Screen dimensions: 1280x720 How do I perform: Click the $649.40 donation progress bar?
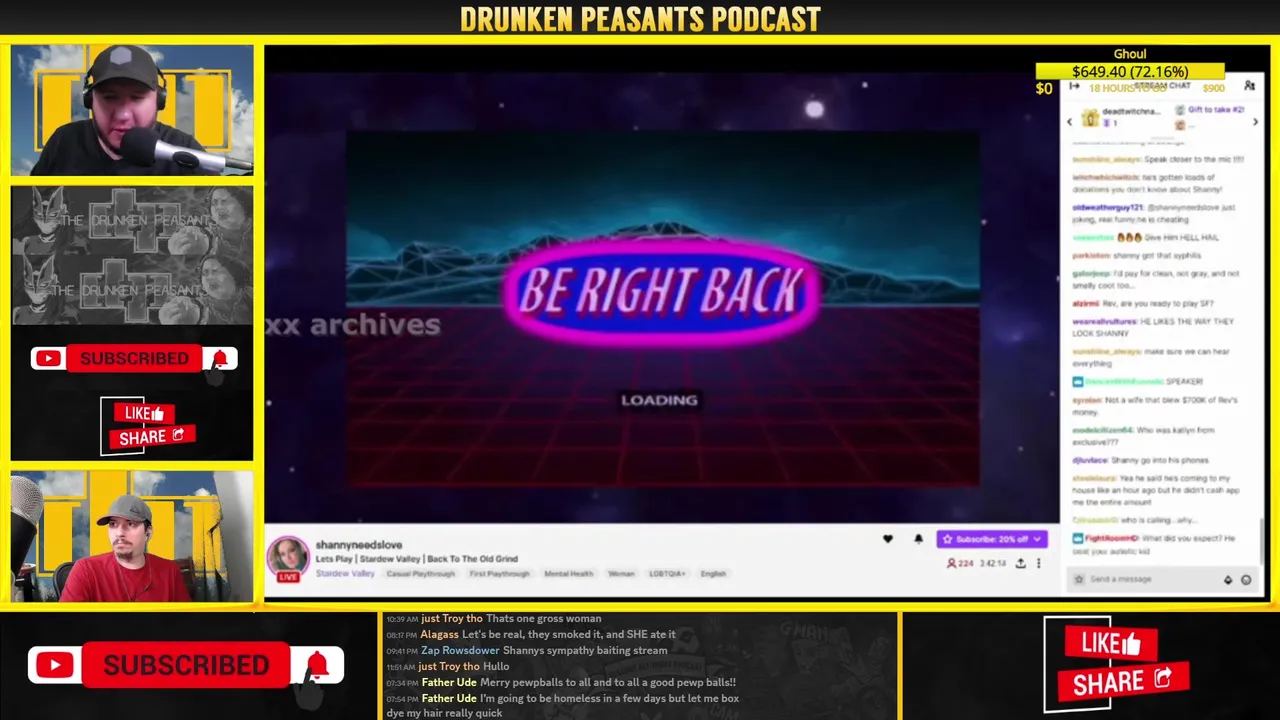pos(1130,72)
